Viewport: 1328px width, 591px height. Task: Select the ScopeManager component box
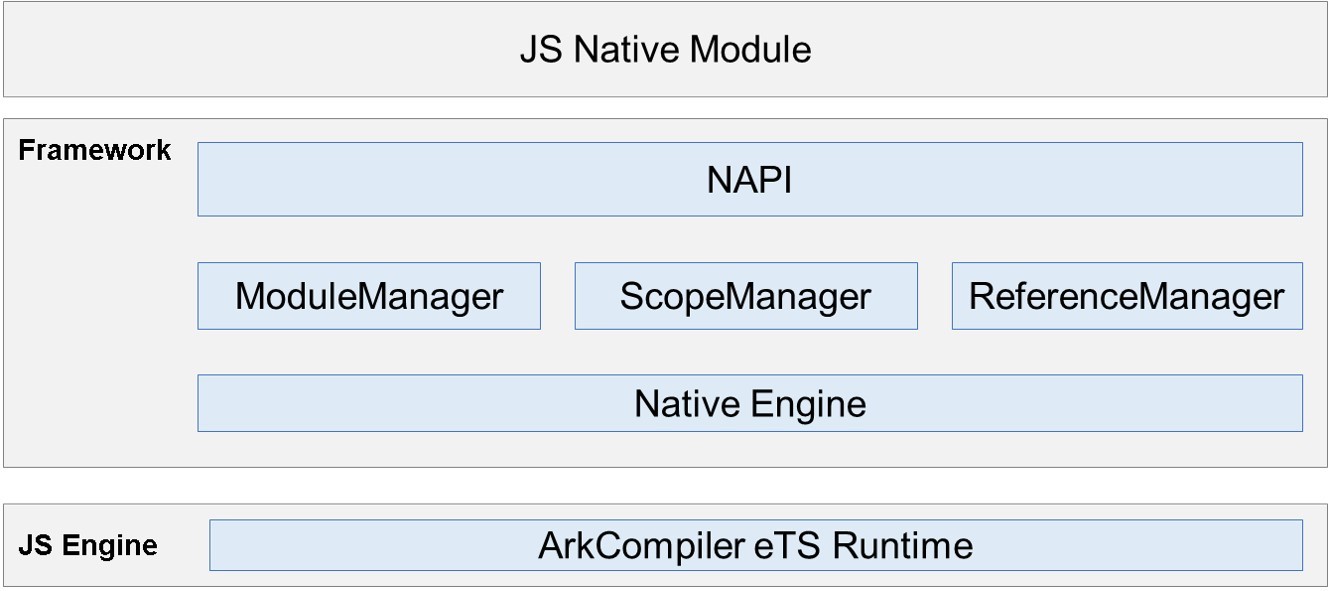tap(745, 296)
